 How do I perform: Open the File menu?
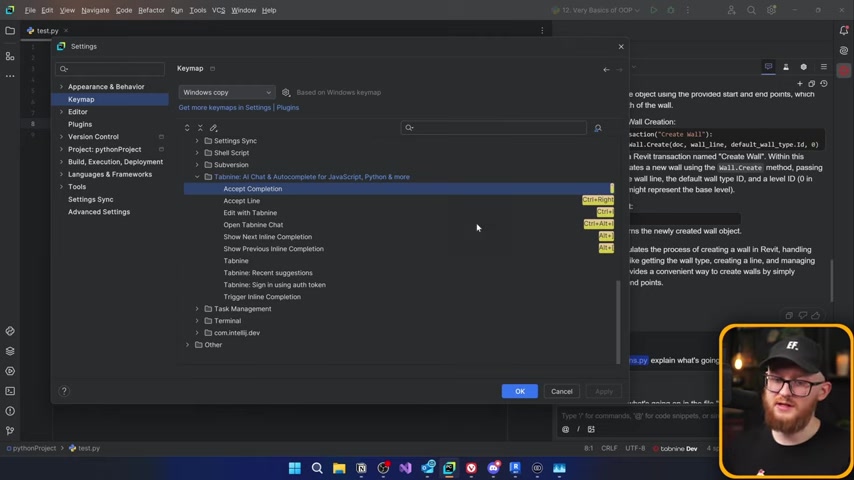click(x=30, y=10)
